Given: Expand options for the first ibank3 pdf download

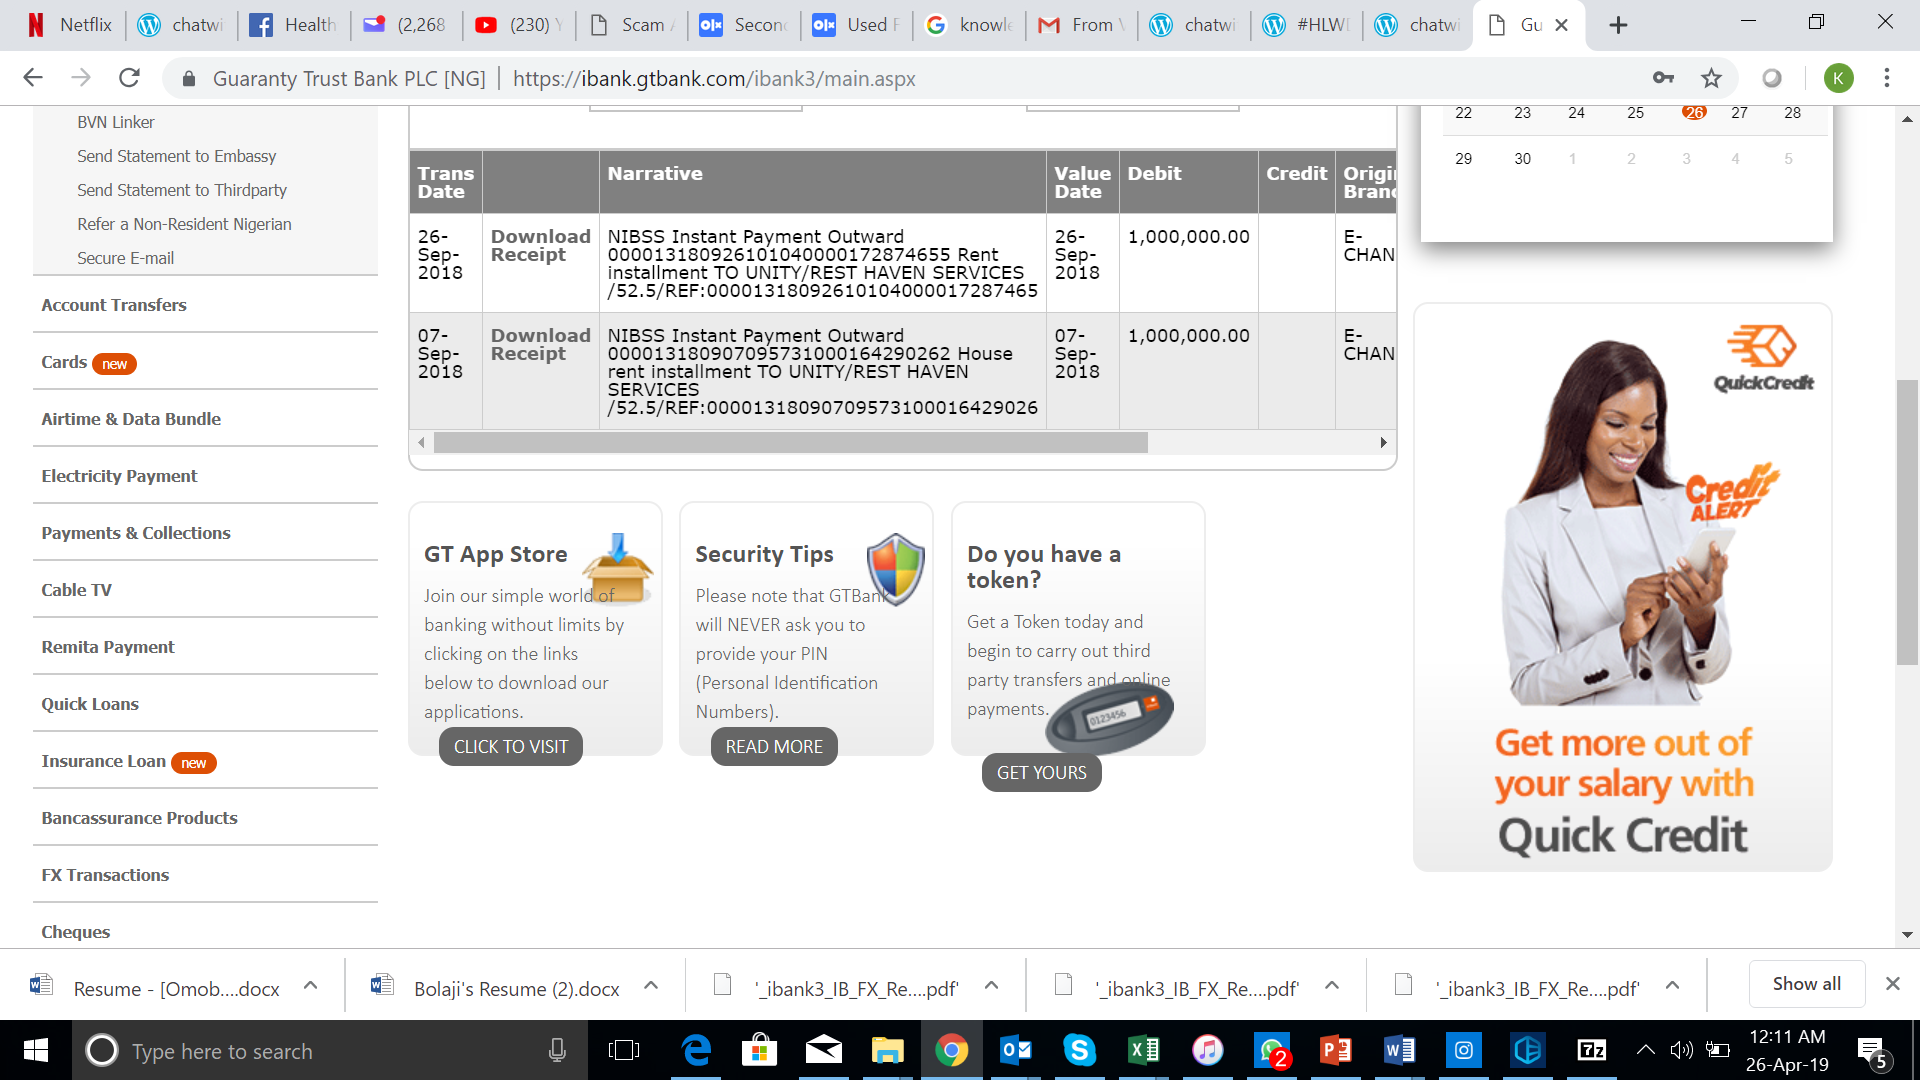Looking at the screenshot, I should pos(991,986).
